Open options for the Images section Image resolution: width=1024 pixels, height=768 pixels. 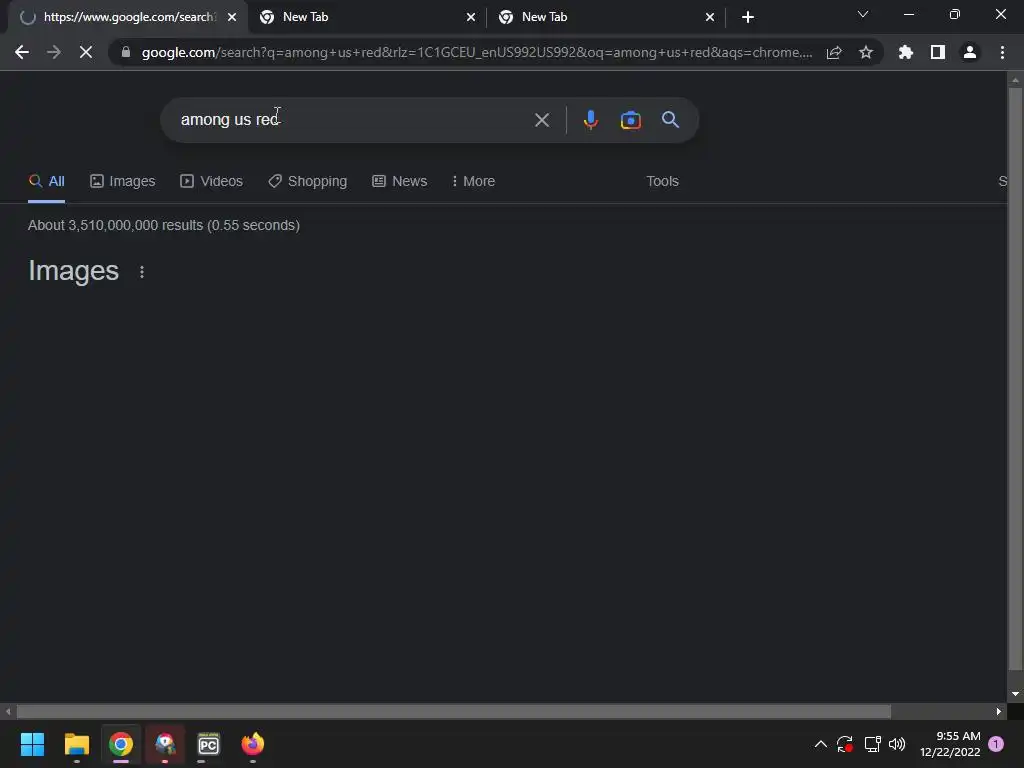click(142, 272)
